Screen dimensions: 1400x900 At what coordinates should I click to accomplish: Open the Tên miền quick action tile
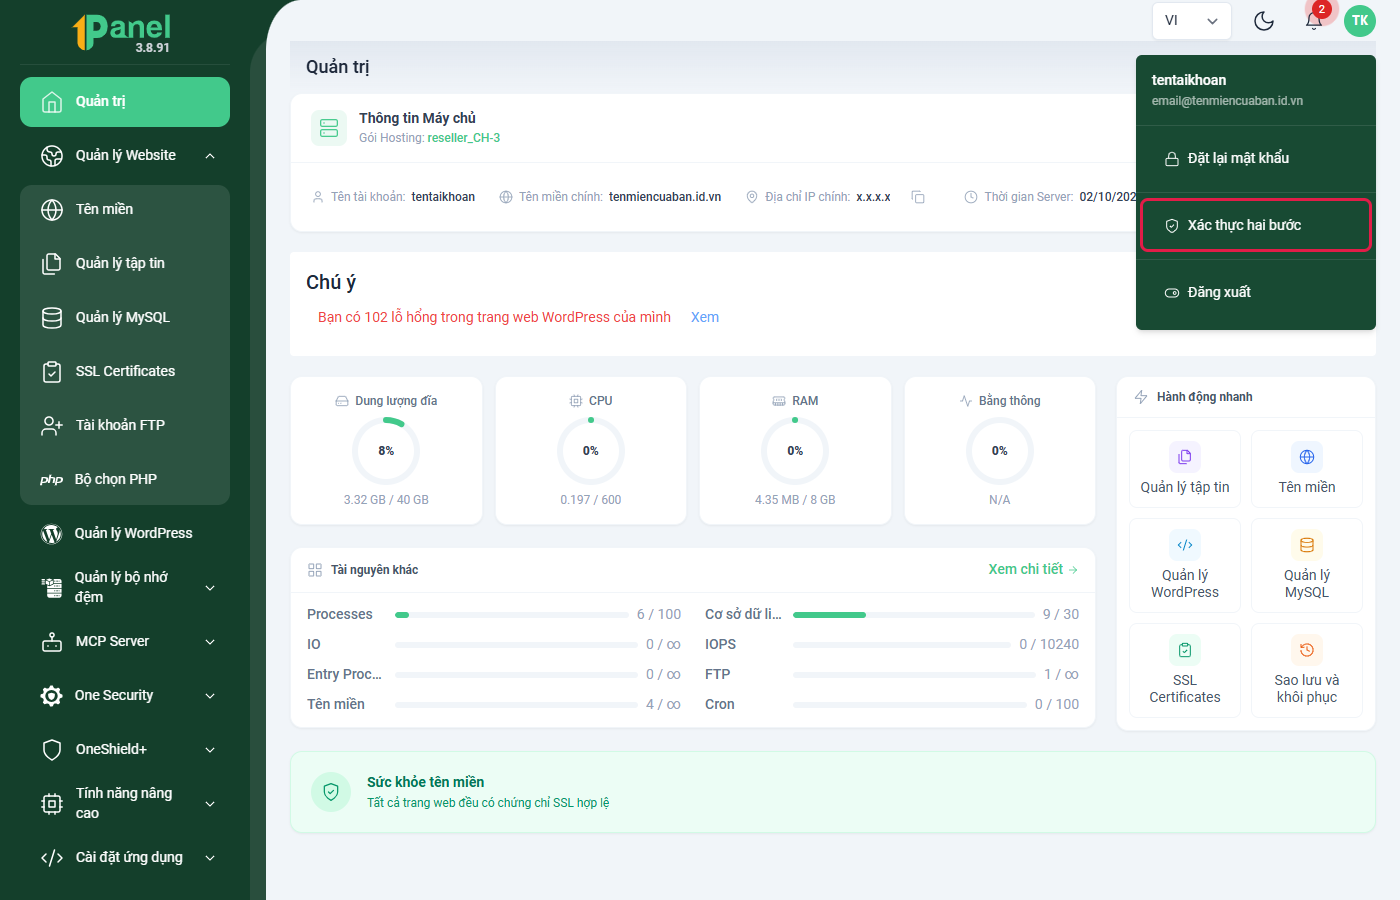[1307, 469]
